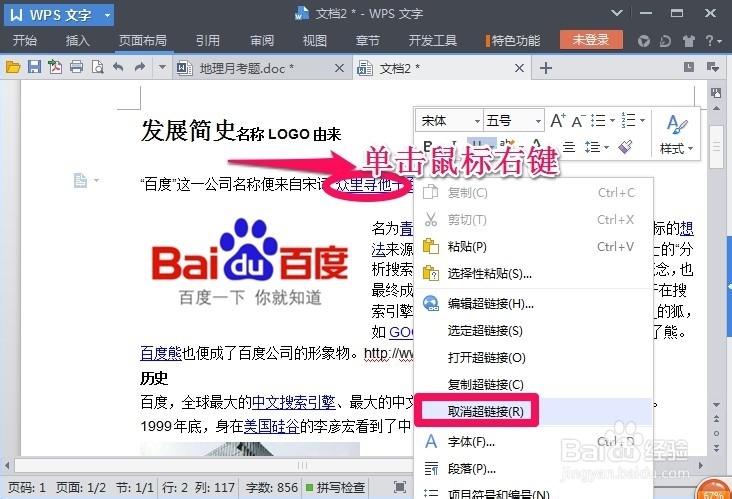This screenshot has width=732, height=499.
Task: Apply a bulleted list in the mini toolbar
Action: pos(598,121)
